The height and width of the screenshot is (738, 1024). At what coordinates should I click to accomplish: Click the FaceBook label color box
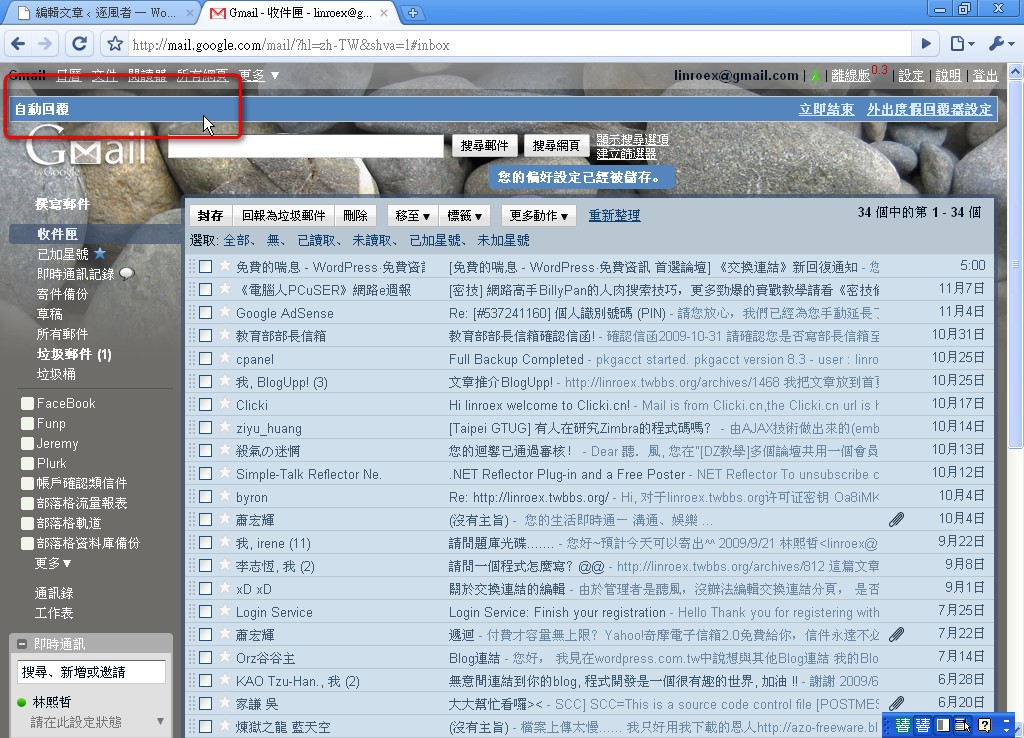(x=27, y=404)
